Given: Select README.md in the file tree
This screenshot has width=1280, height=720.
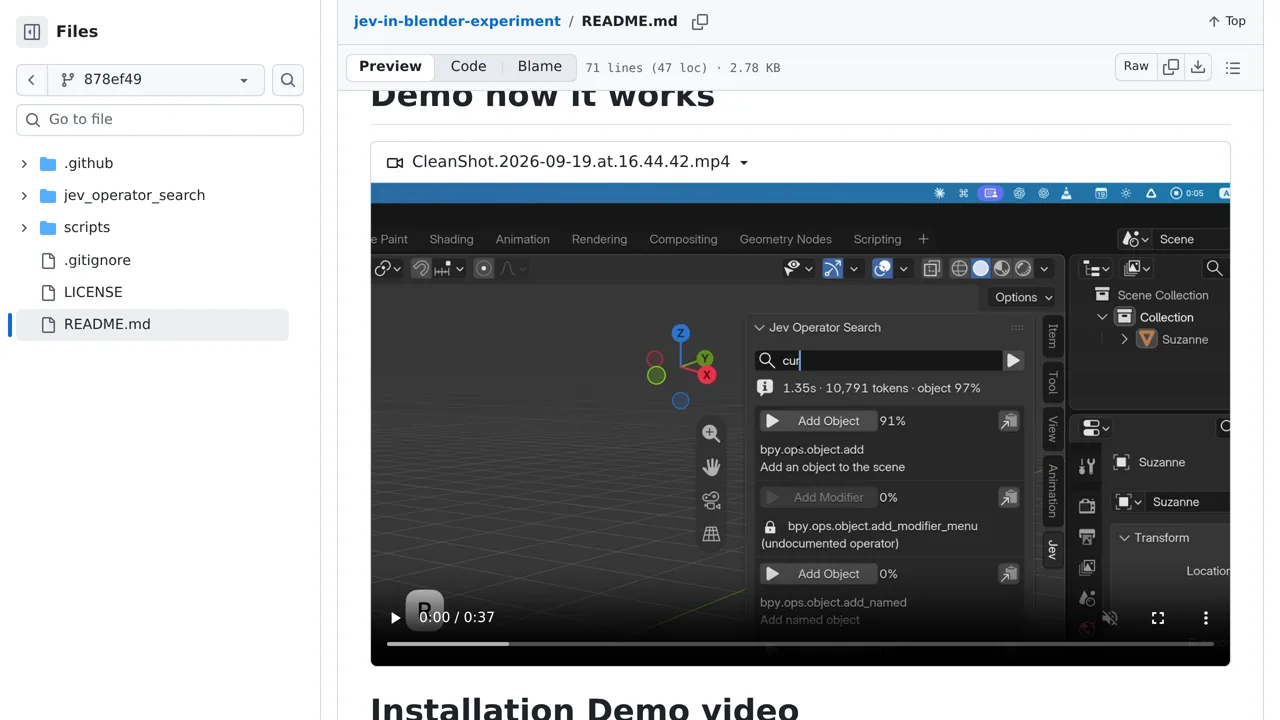Looking at the screenshot, I should (x=152, y=324).
